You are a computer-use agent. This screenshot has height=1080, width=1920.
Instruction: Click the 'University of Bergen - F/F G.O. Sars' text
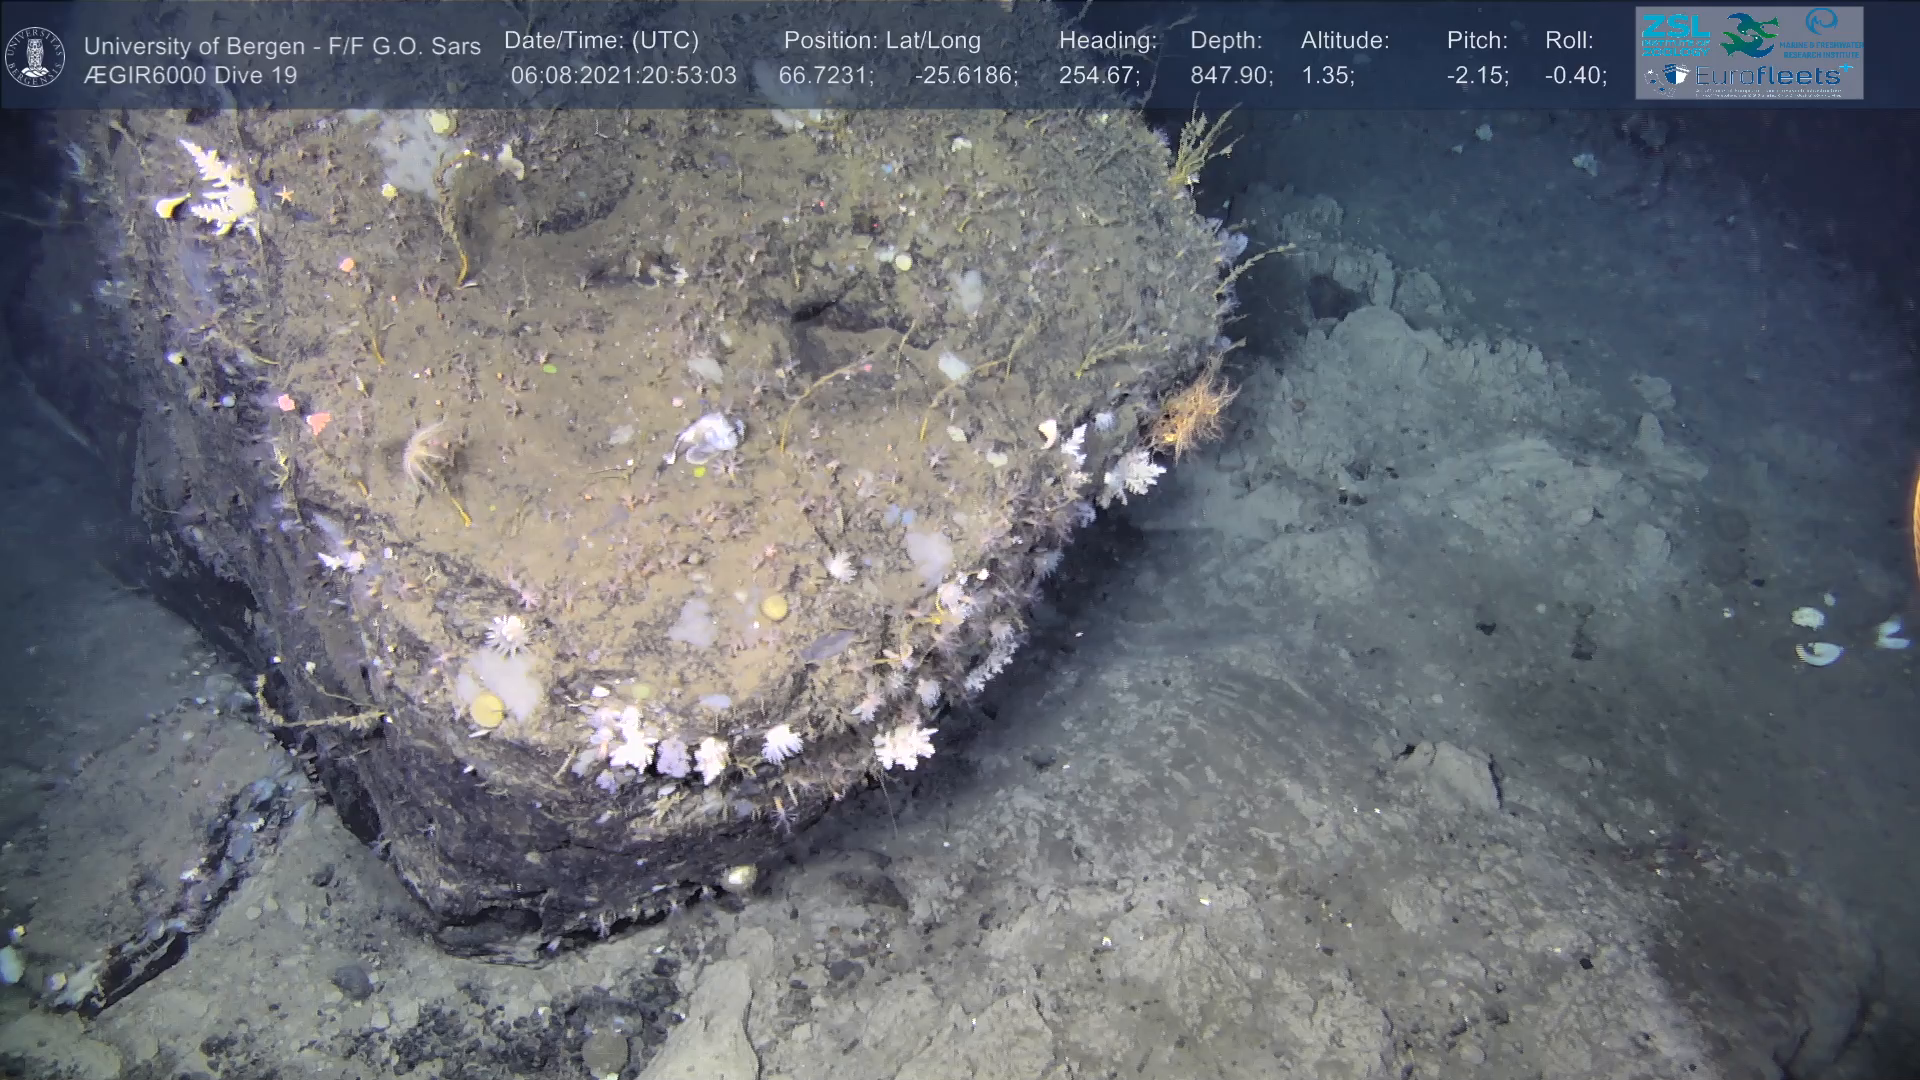tap(282, 46)
